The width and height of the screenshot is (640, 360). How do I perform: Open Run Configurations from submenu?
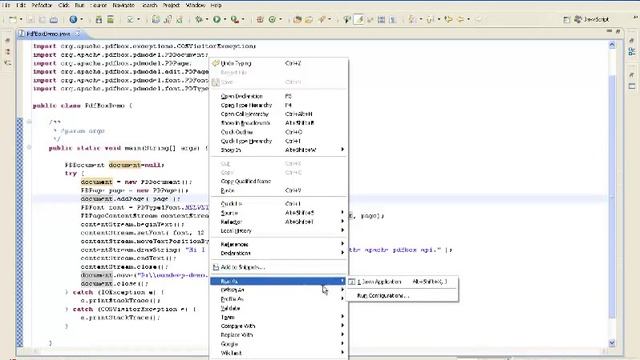pos(402,296)
